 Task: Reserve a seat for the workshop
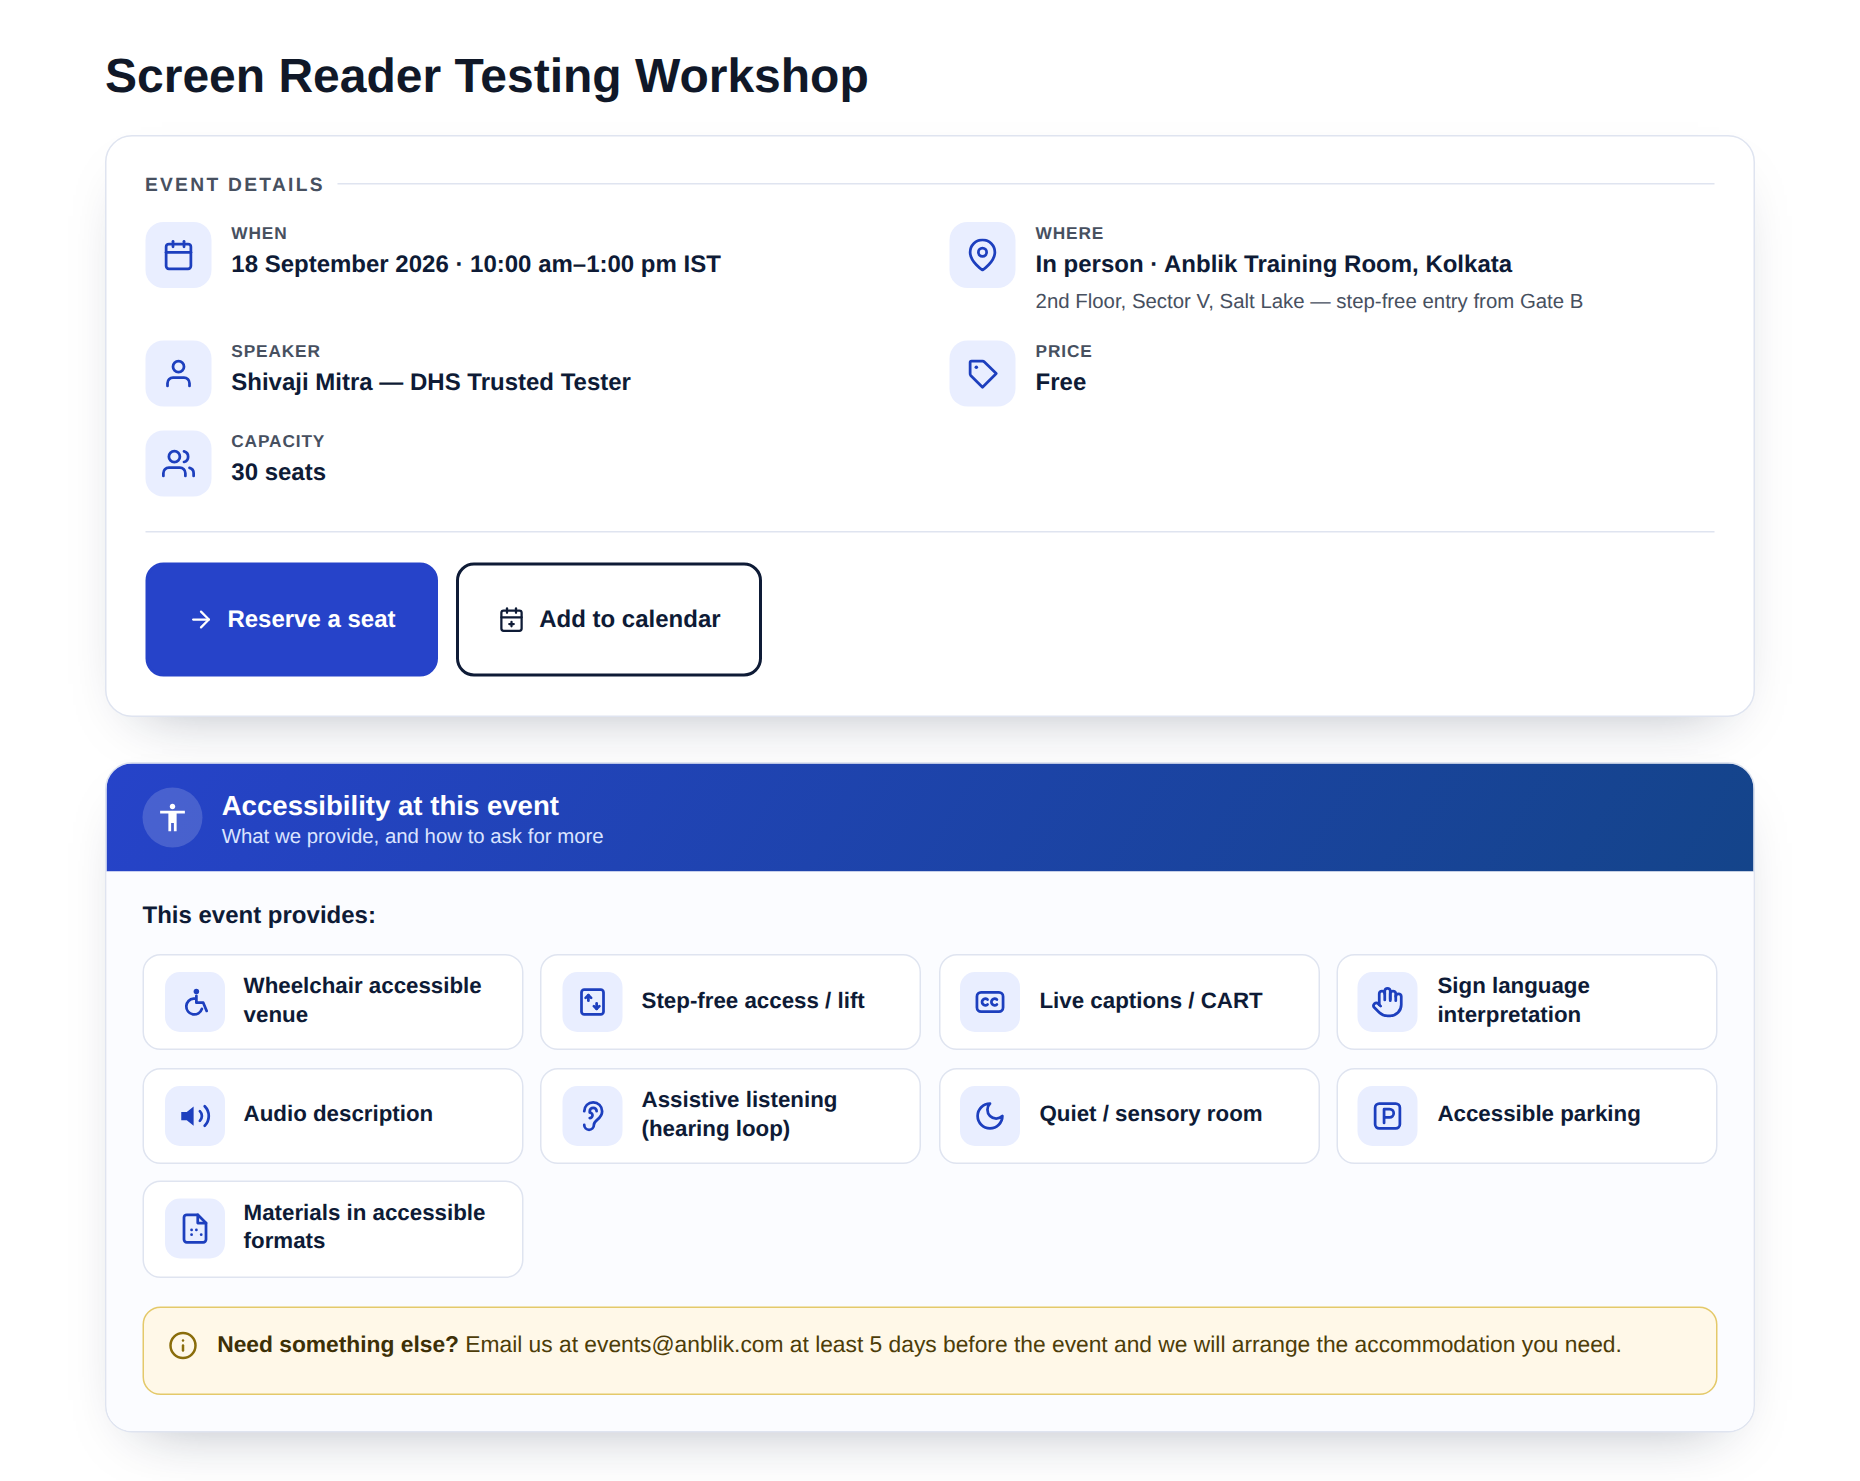point(291,619)
